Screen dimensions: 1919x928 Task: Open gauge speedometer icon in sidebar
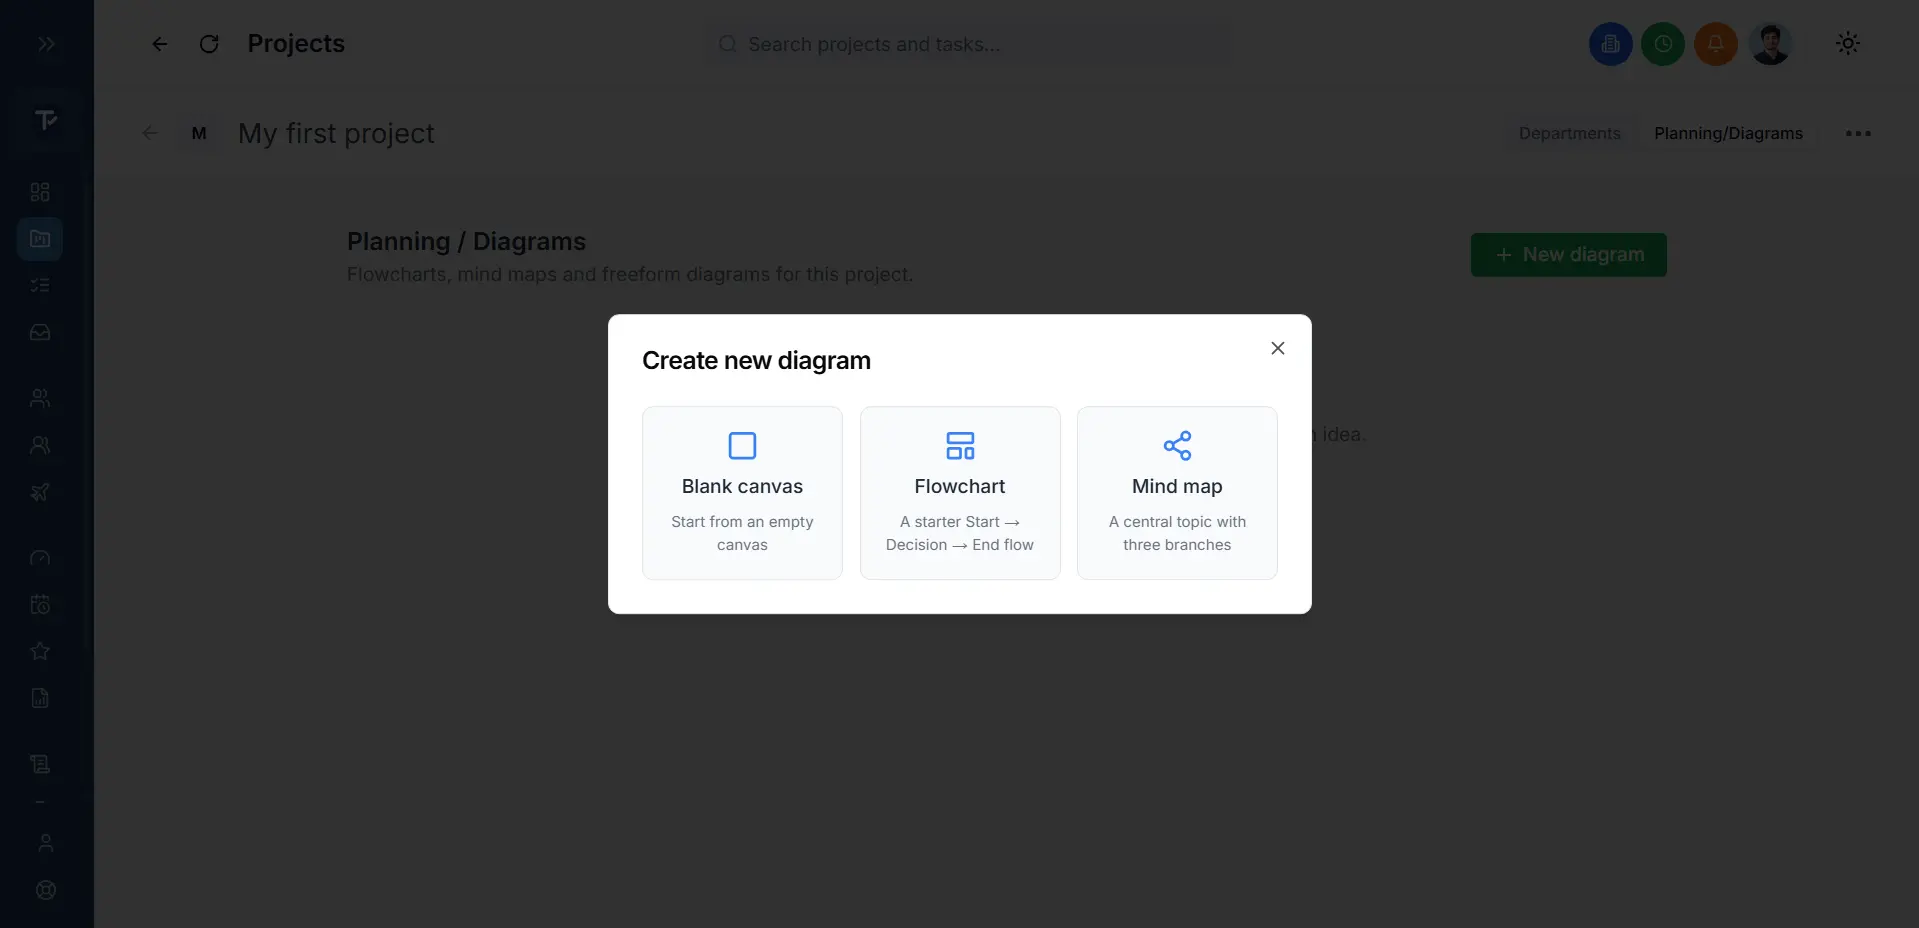click(40, 558)
